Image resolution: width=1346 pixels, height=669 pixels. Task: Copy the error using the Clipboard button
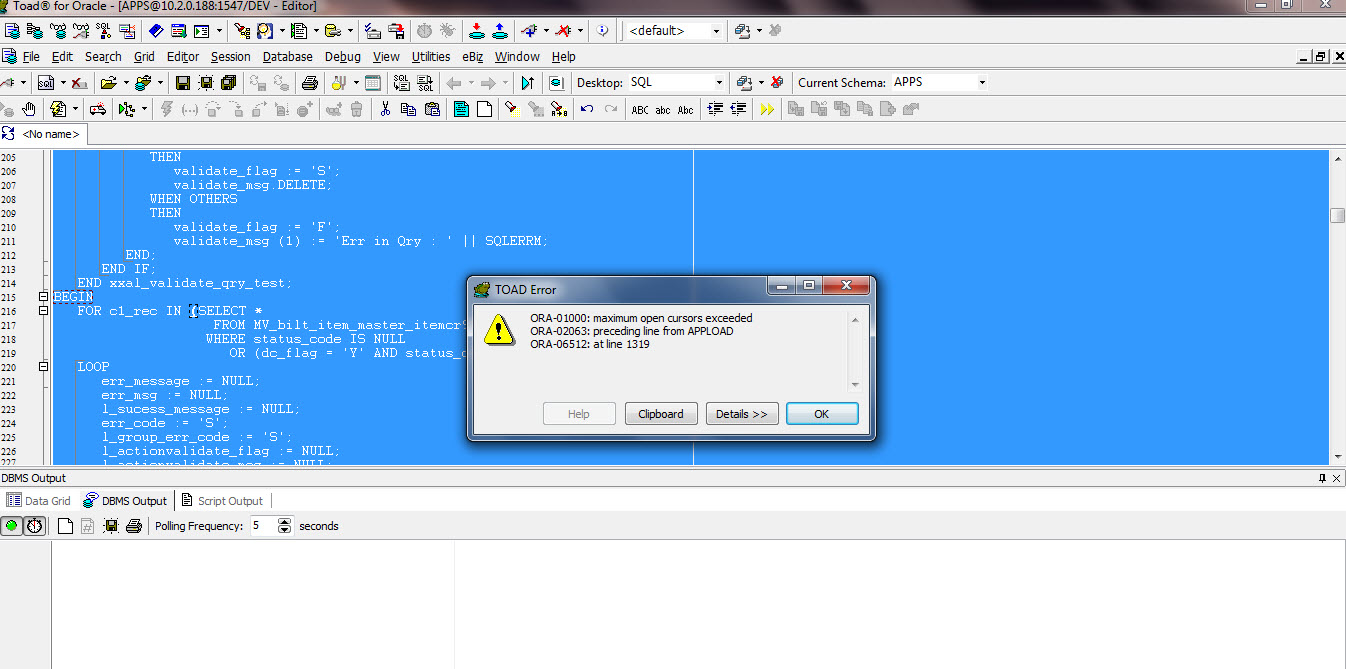(661, 413)
